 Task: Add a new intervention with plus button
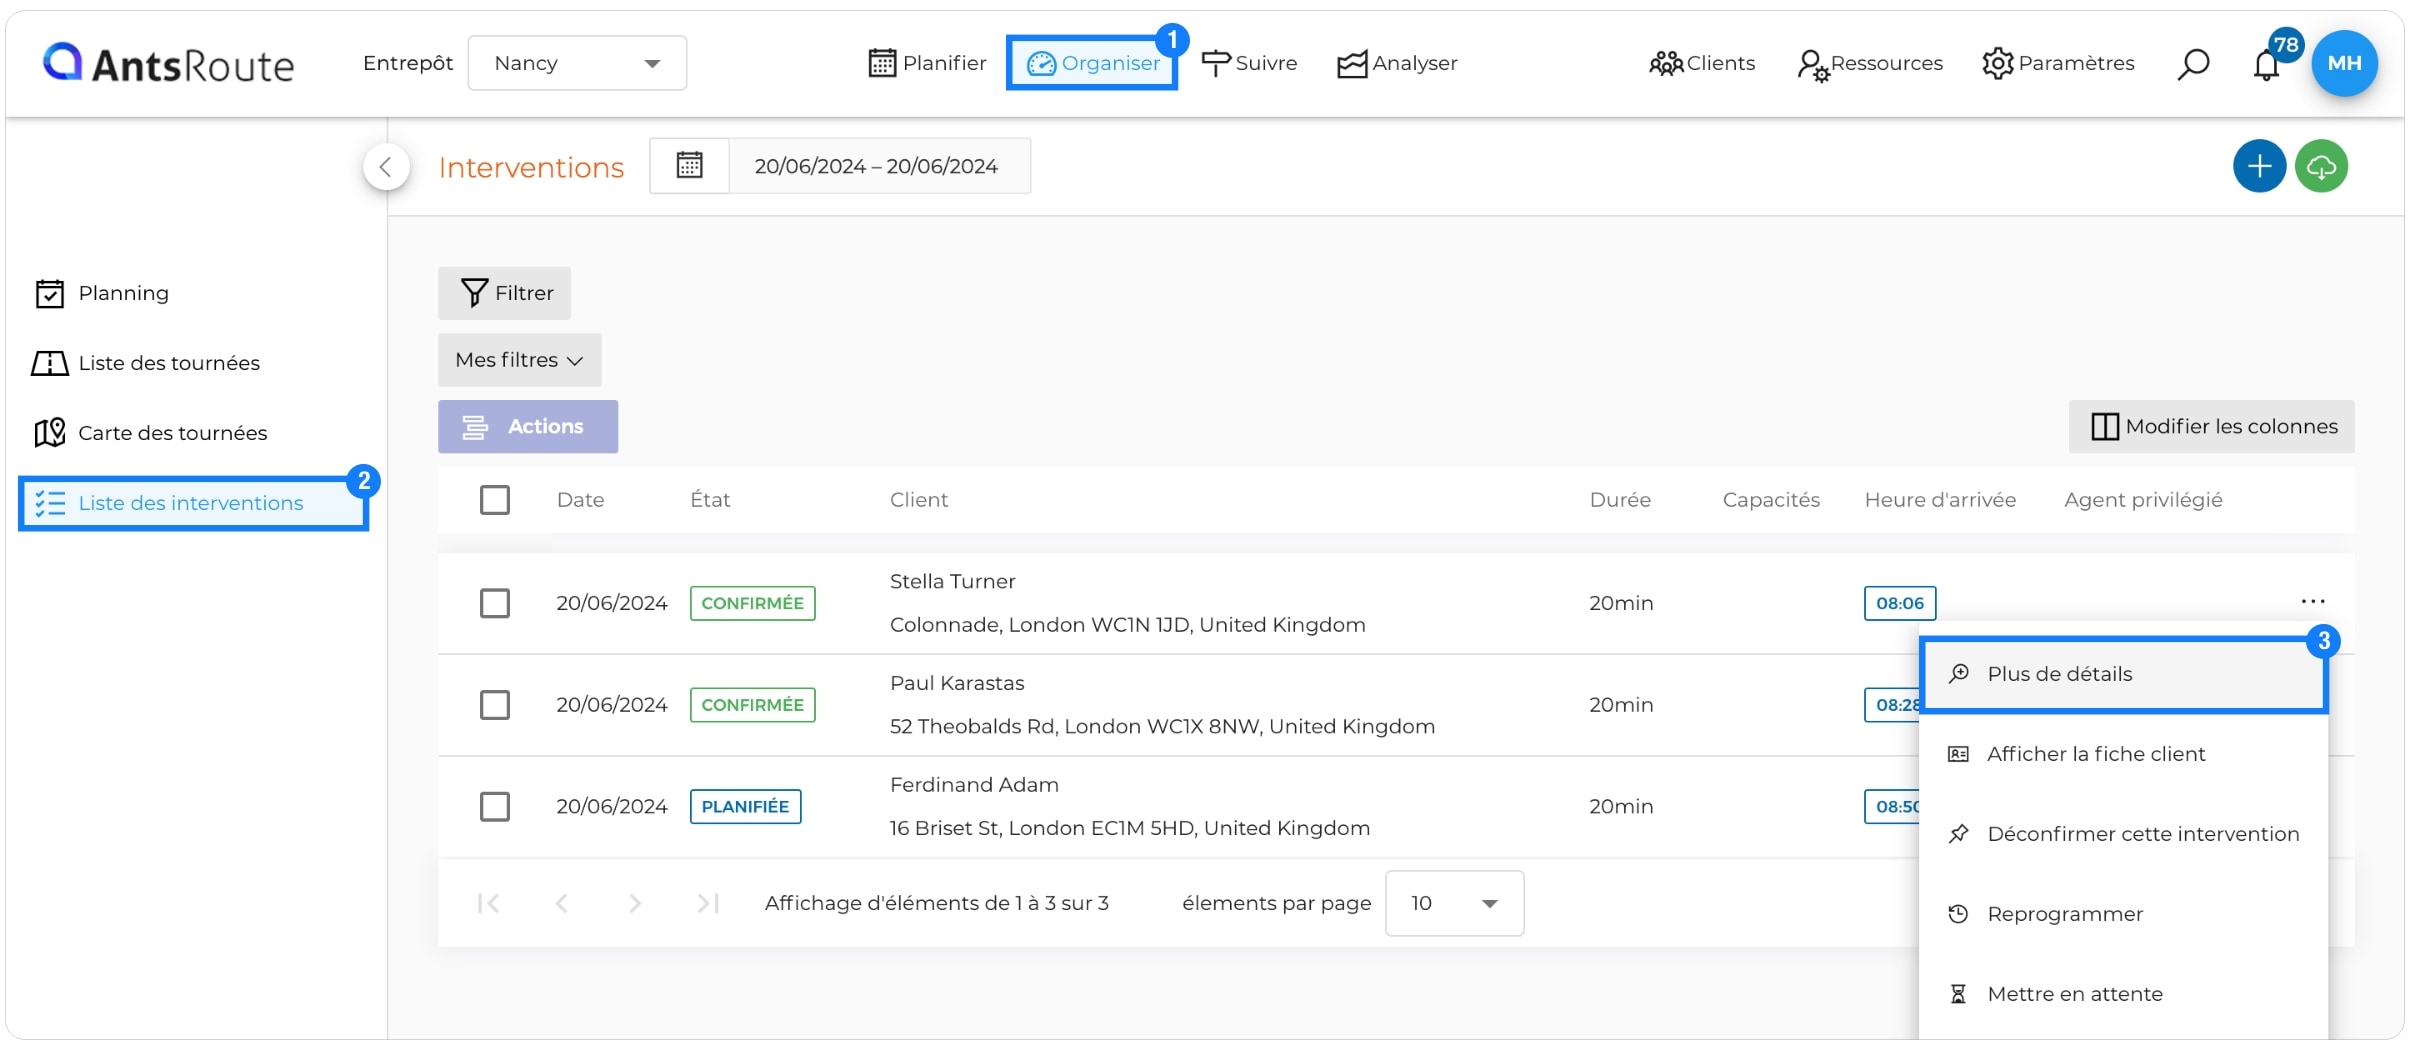click(2259, 166)
